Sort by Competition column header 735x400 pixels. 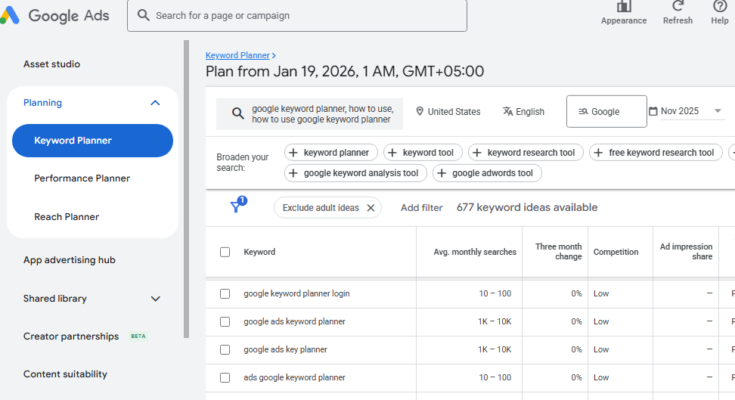tap(615, 252)
